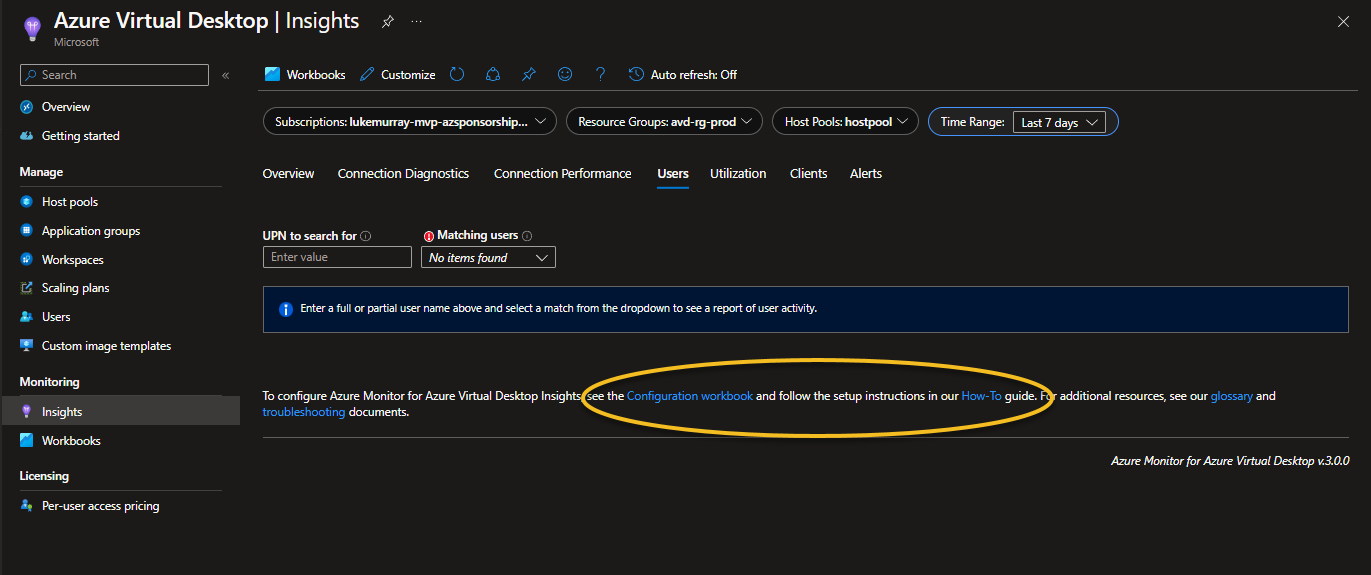Collapse the sidebar with double chevron
The height and width of the screenshot is (575, 1371).
click(x=226, y=75)
